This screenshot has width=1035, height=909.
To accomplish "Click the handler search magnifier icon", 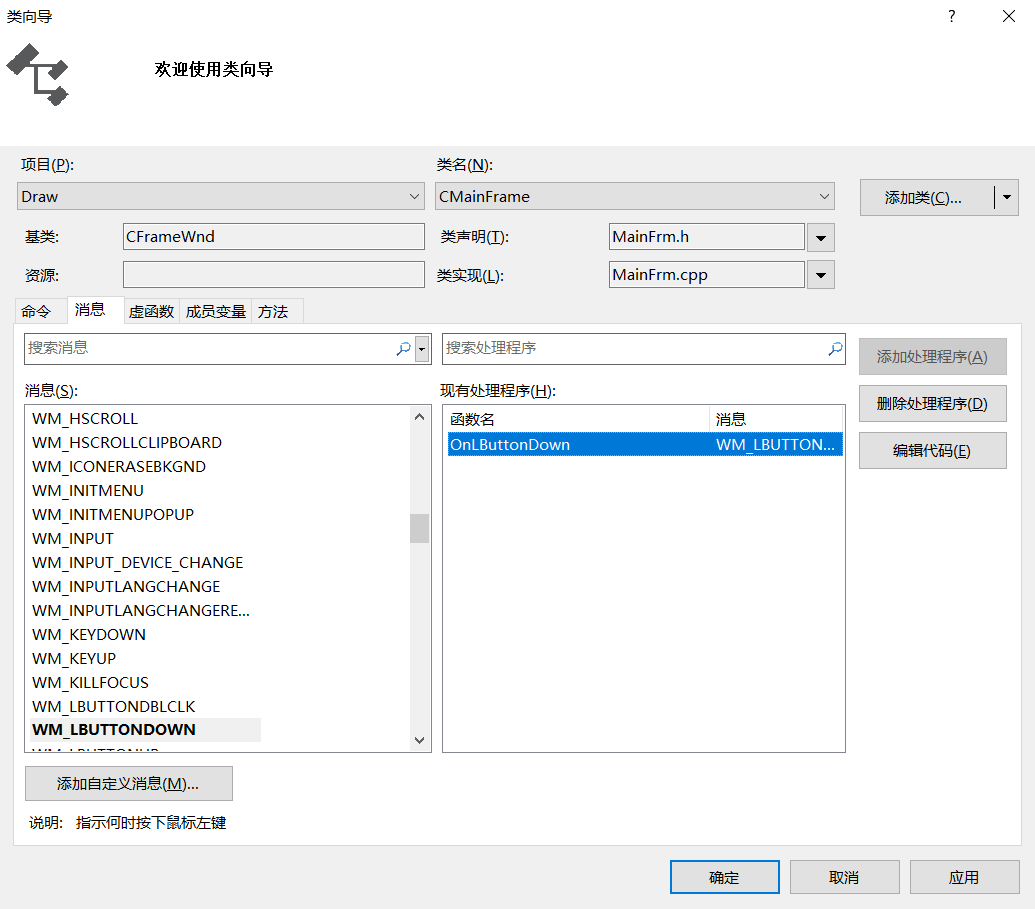I will tap(835, 348).
